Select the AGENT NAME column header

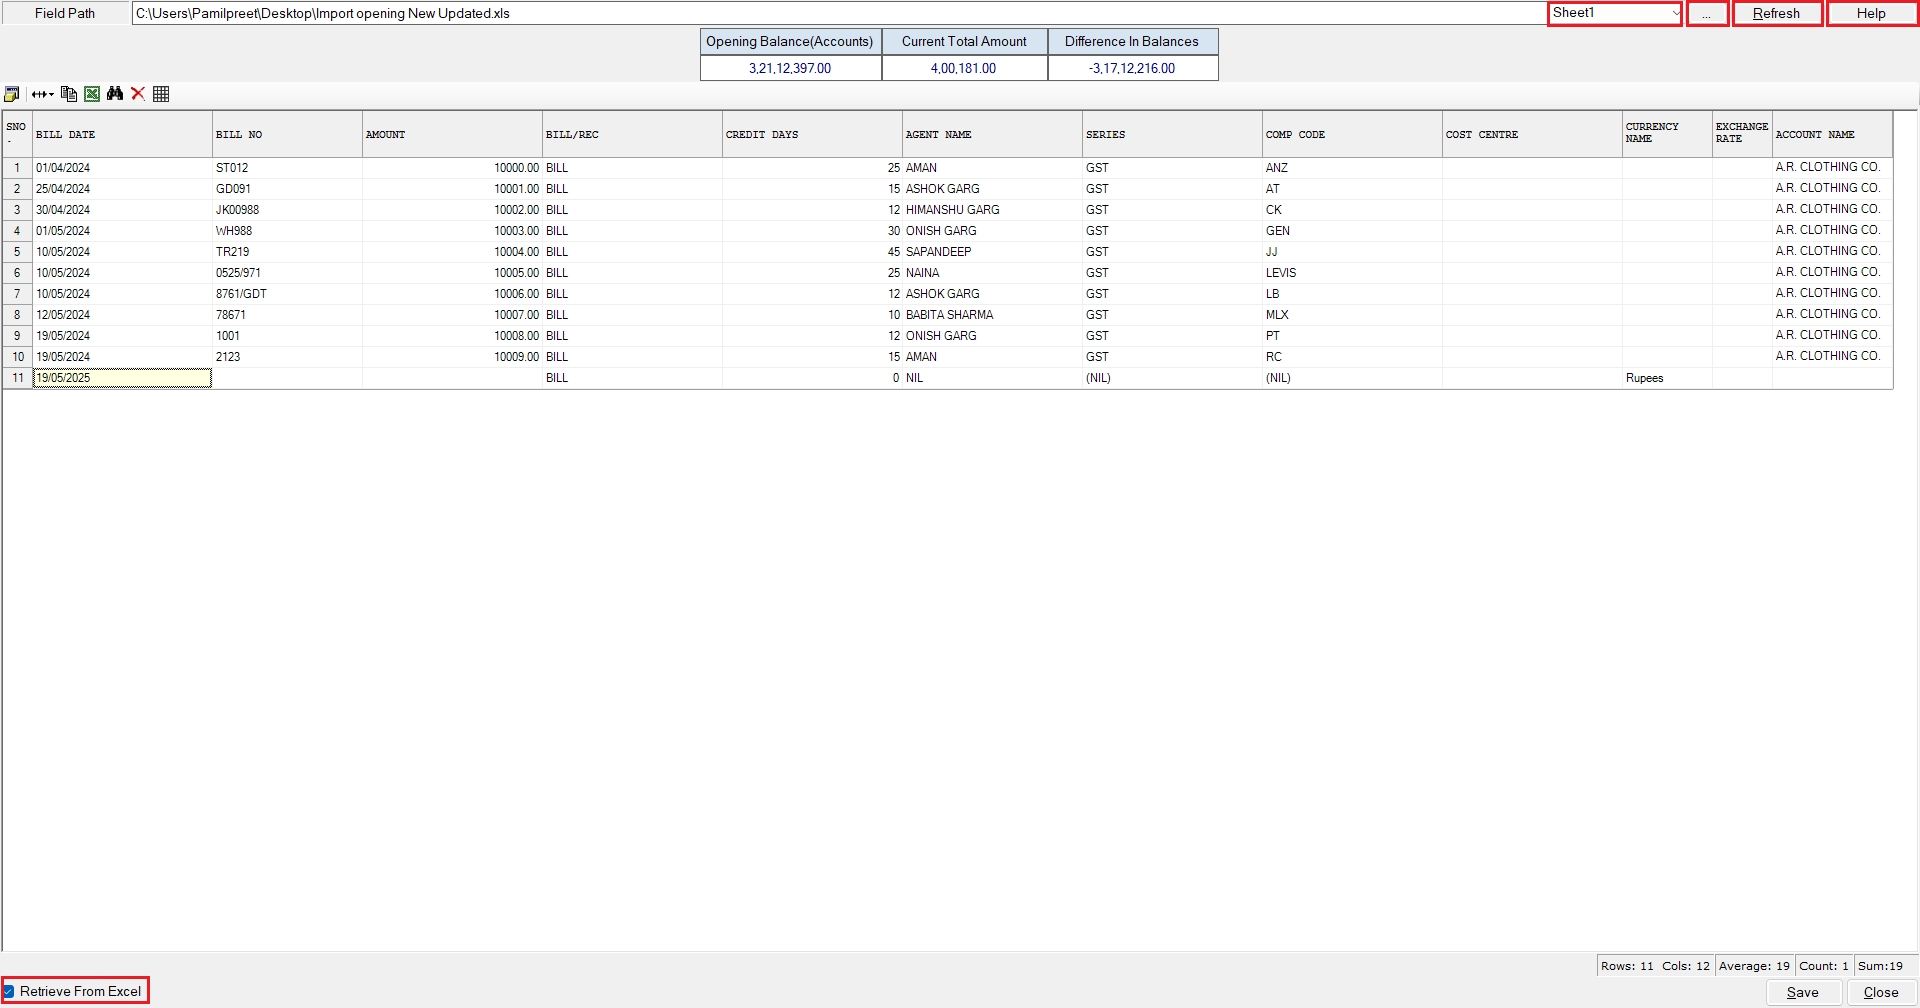coord(991,134)
